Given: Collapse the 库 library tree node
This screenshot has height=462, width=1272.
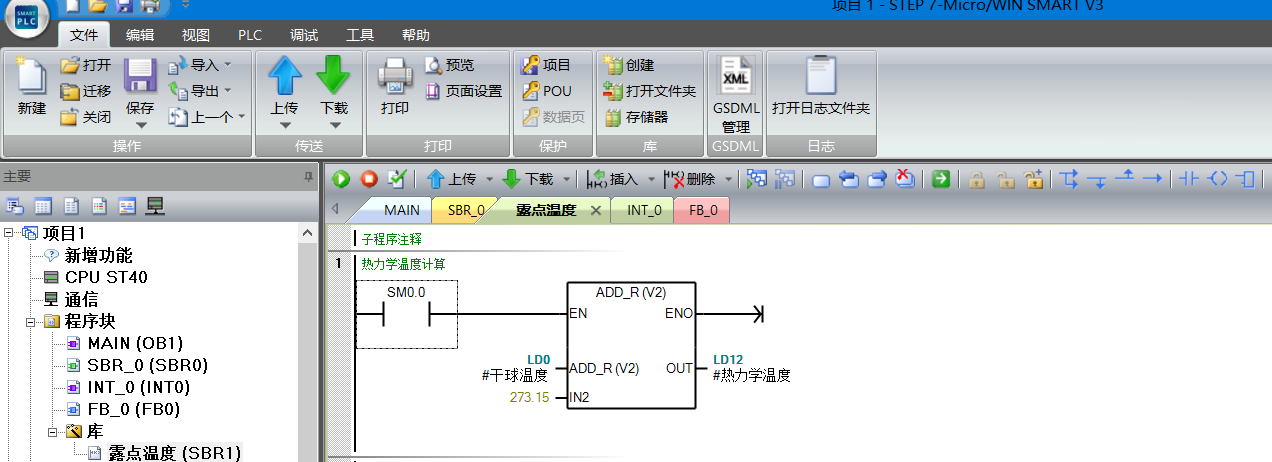Looking at the screenshot, I should tap(53, 431).
